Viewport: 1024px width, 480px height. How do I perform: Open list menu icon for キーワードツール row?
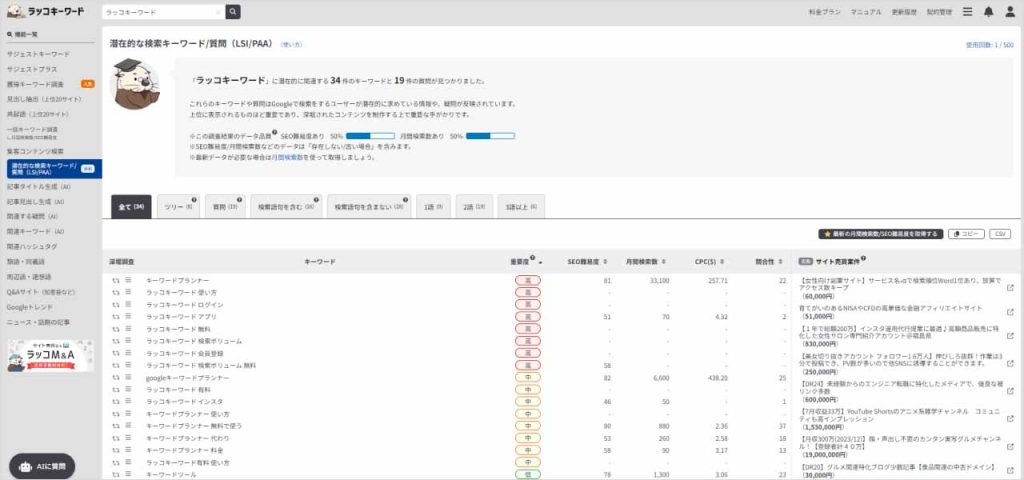[128, 475]
